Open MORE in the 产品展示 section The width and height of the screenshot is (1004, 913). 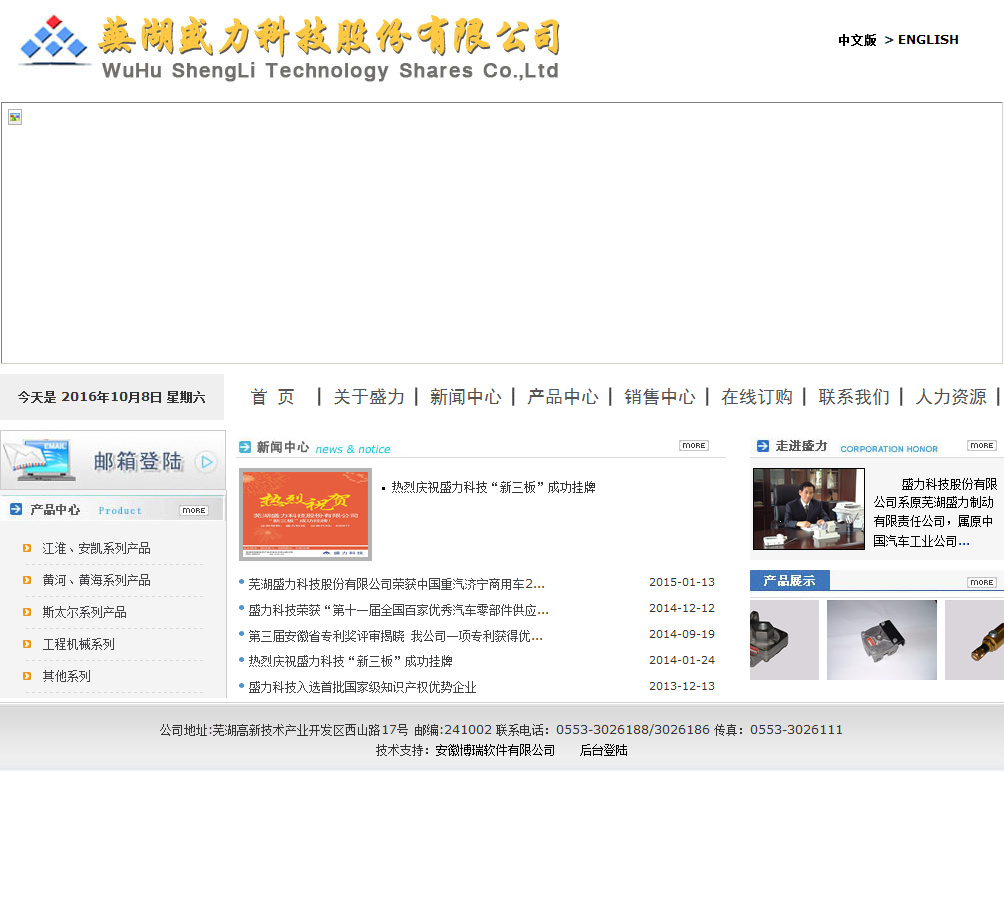click(982, 582)
